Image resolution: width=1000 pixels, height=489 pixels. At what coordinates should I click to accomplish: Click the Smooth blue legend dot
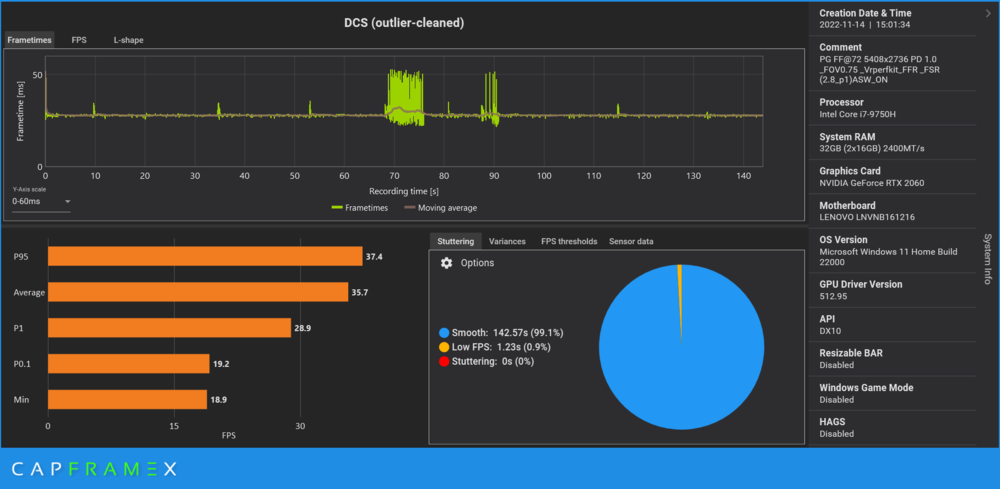[x=444, y=333]
